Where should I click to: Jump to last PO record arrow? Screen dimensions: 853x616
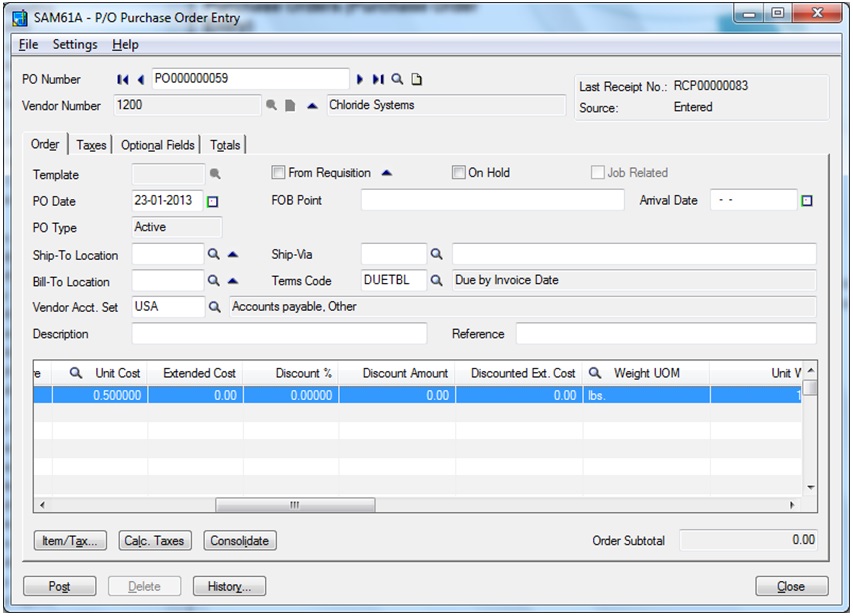378,79
